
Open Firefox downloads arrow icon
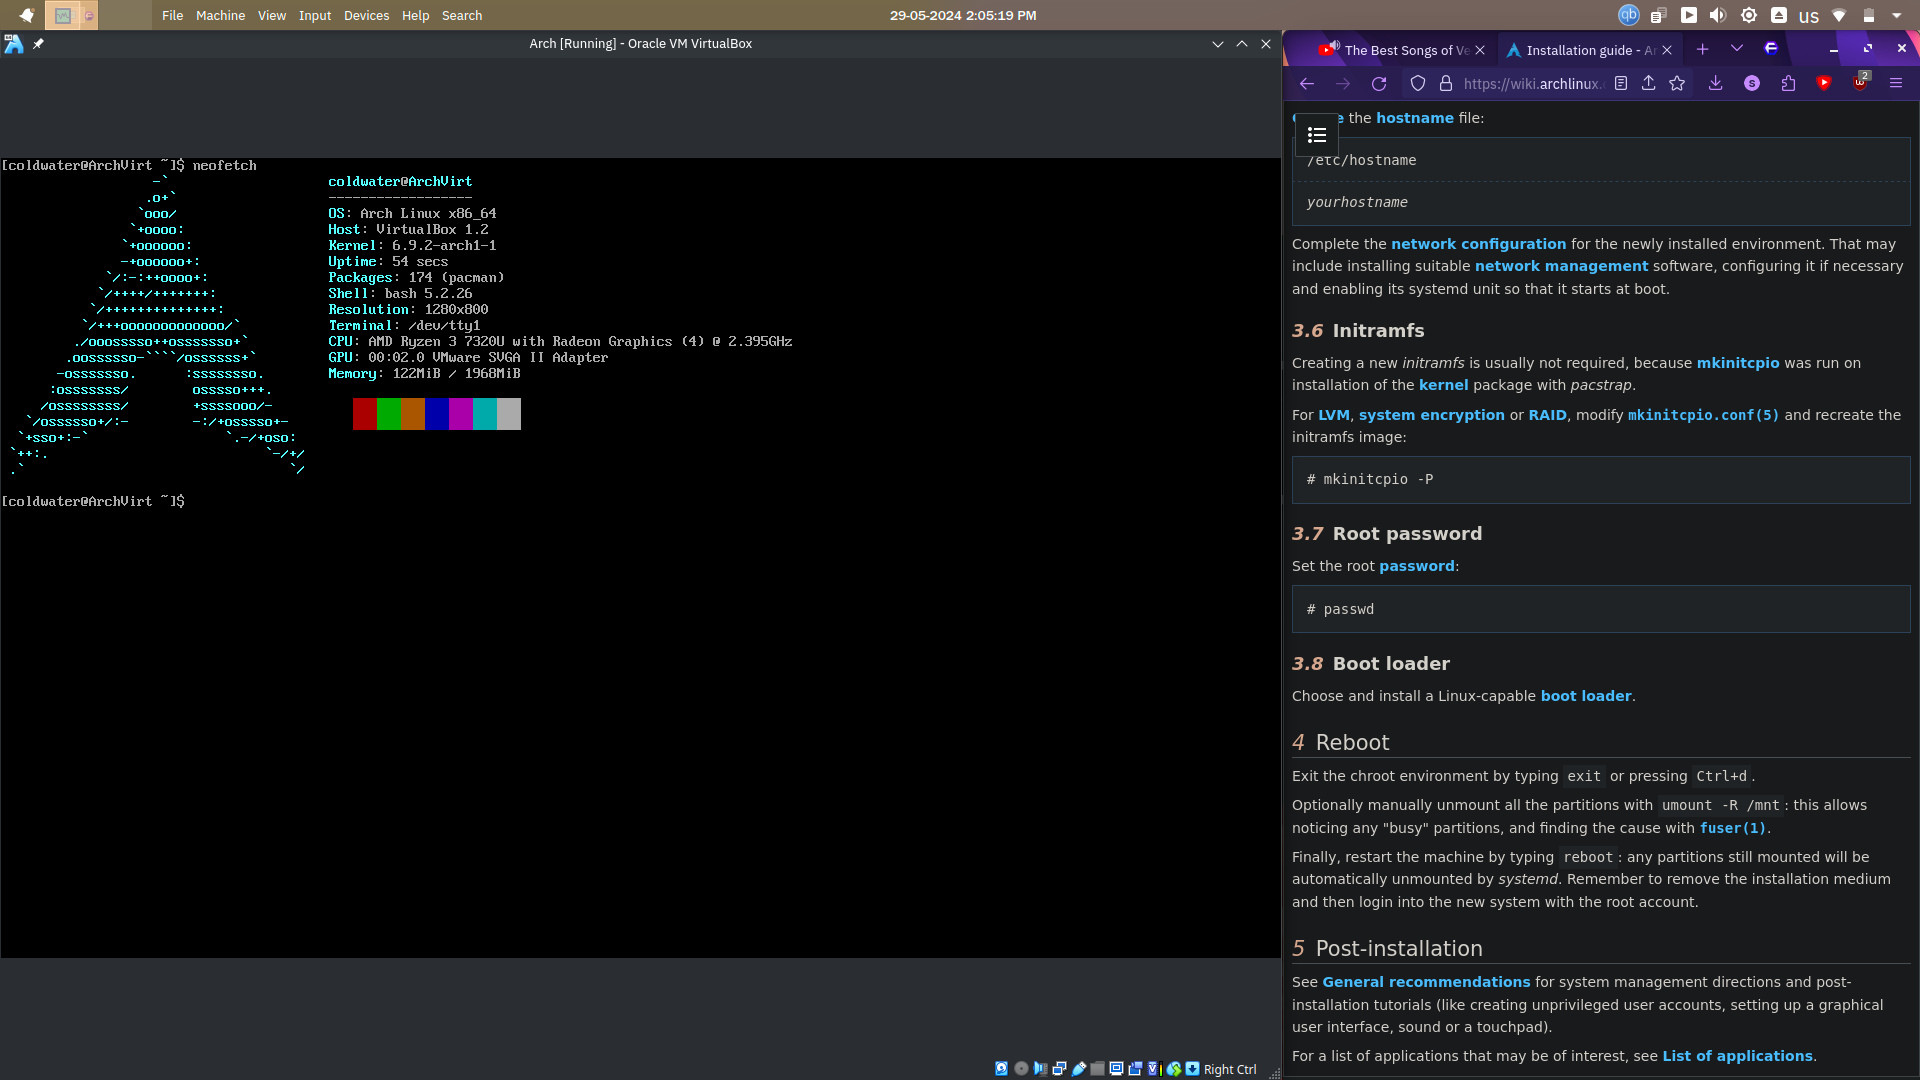tap(1715, 84)
